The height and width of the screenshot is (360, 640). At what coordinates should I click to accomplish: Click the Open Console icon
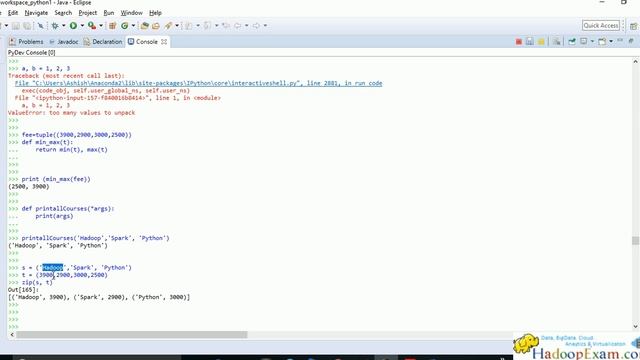[602, 41]
